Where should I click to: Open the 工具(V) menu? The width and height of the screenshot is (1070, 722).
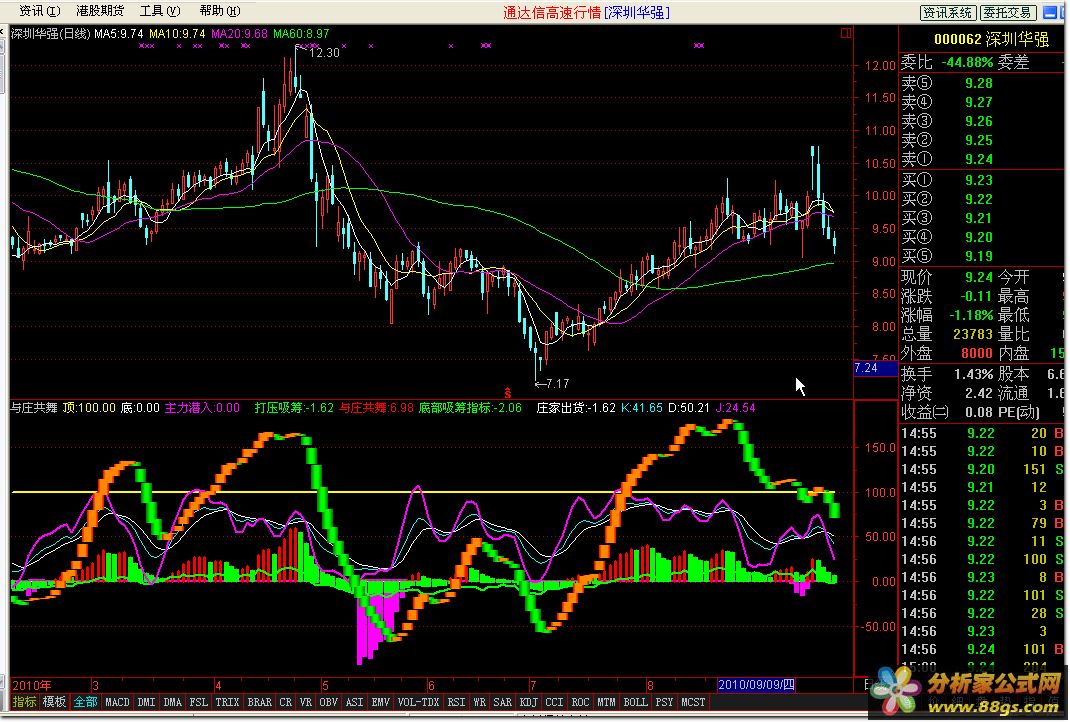coord(160,11)
